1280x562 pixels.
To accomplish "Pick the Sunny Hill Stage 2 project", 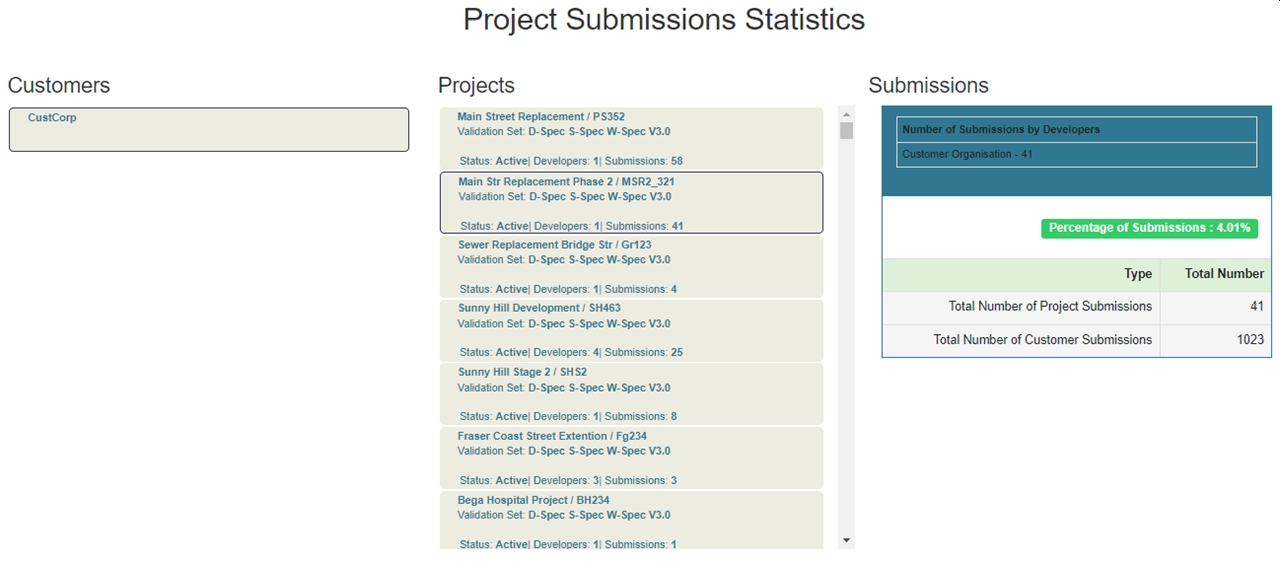I will pyautogui.click(x=630, y=394).
